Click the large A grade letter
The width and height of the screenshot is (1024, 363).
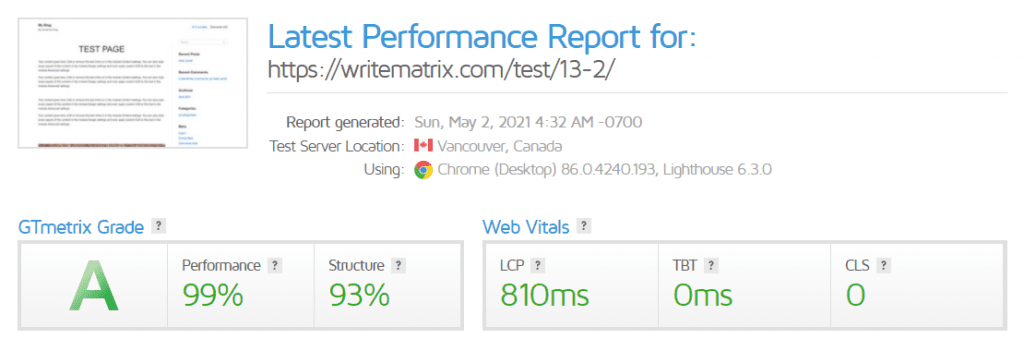tap(93, 285)
